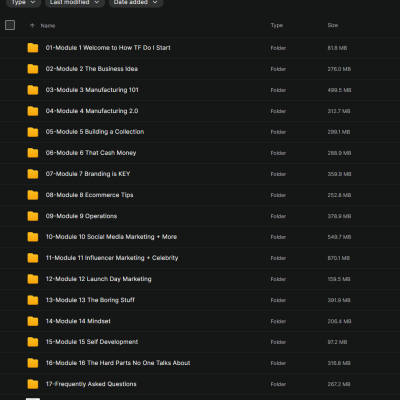Click folder icon for 16-Module 16 Hard Parts
This screenshot has width=400, height=400.
tap(33, 363)
